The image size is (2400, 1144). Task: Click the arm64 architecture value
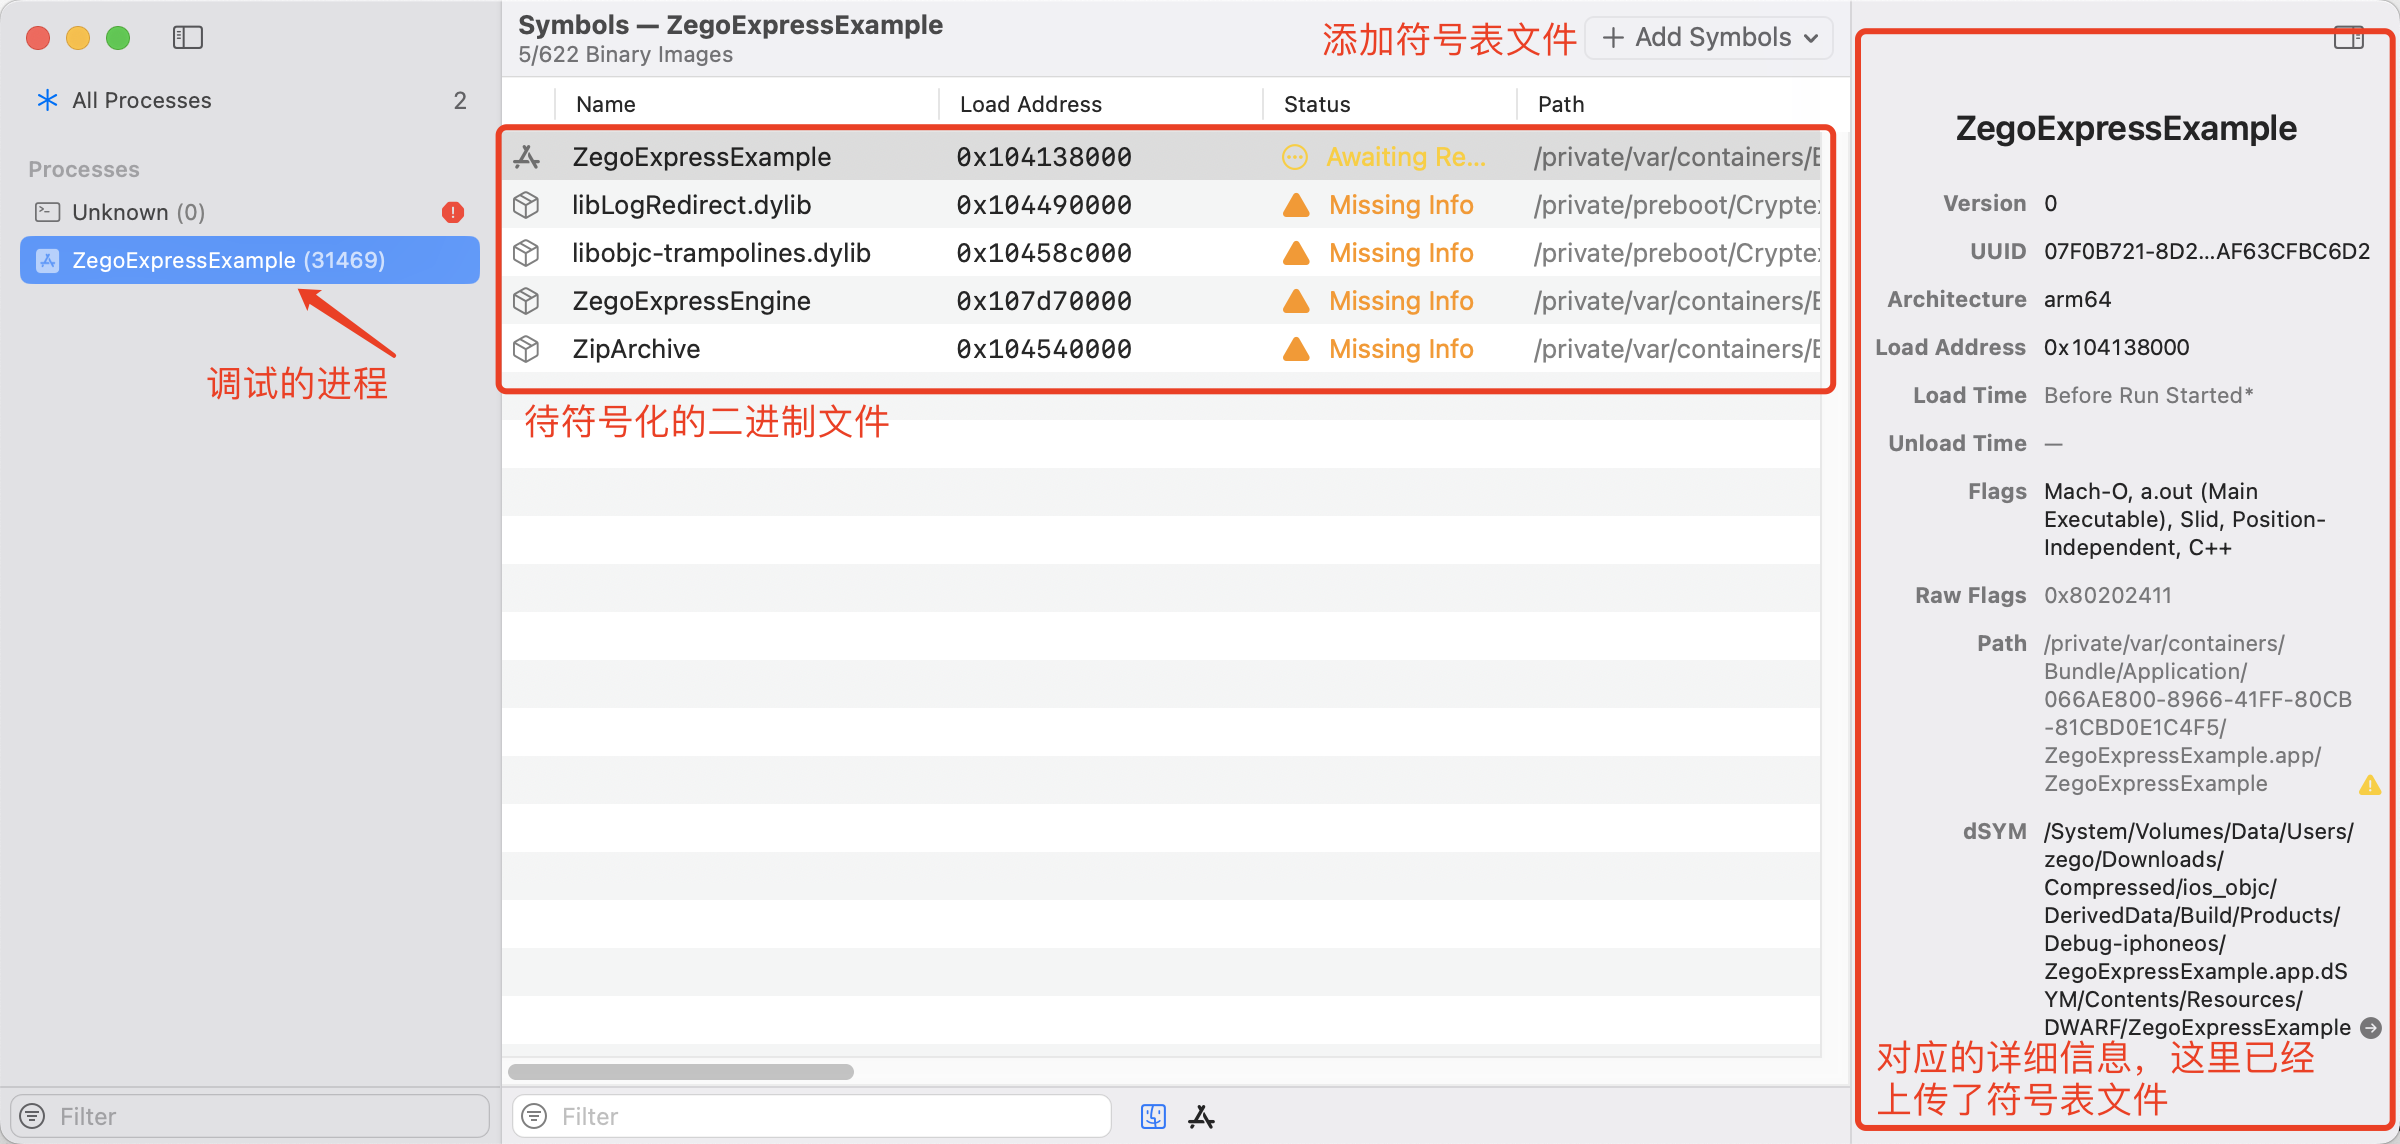click(x=2077, y=299)
